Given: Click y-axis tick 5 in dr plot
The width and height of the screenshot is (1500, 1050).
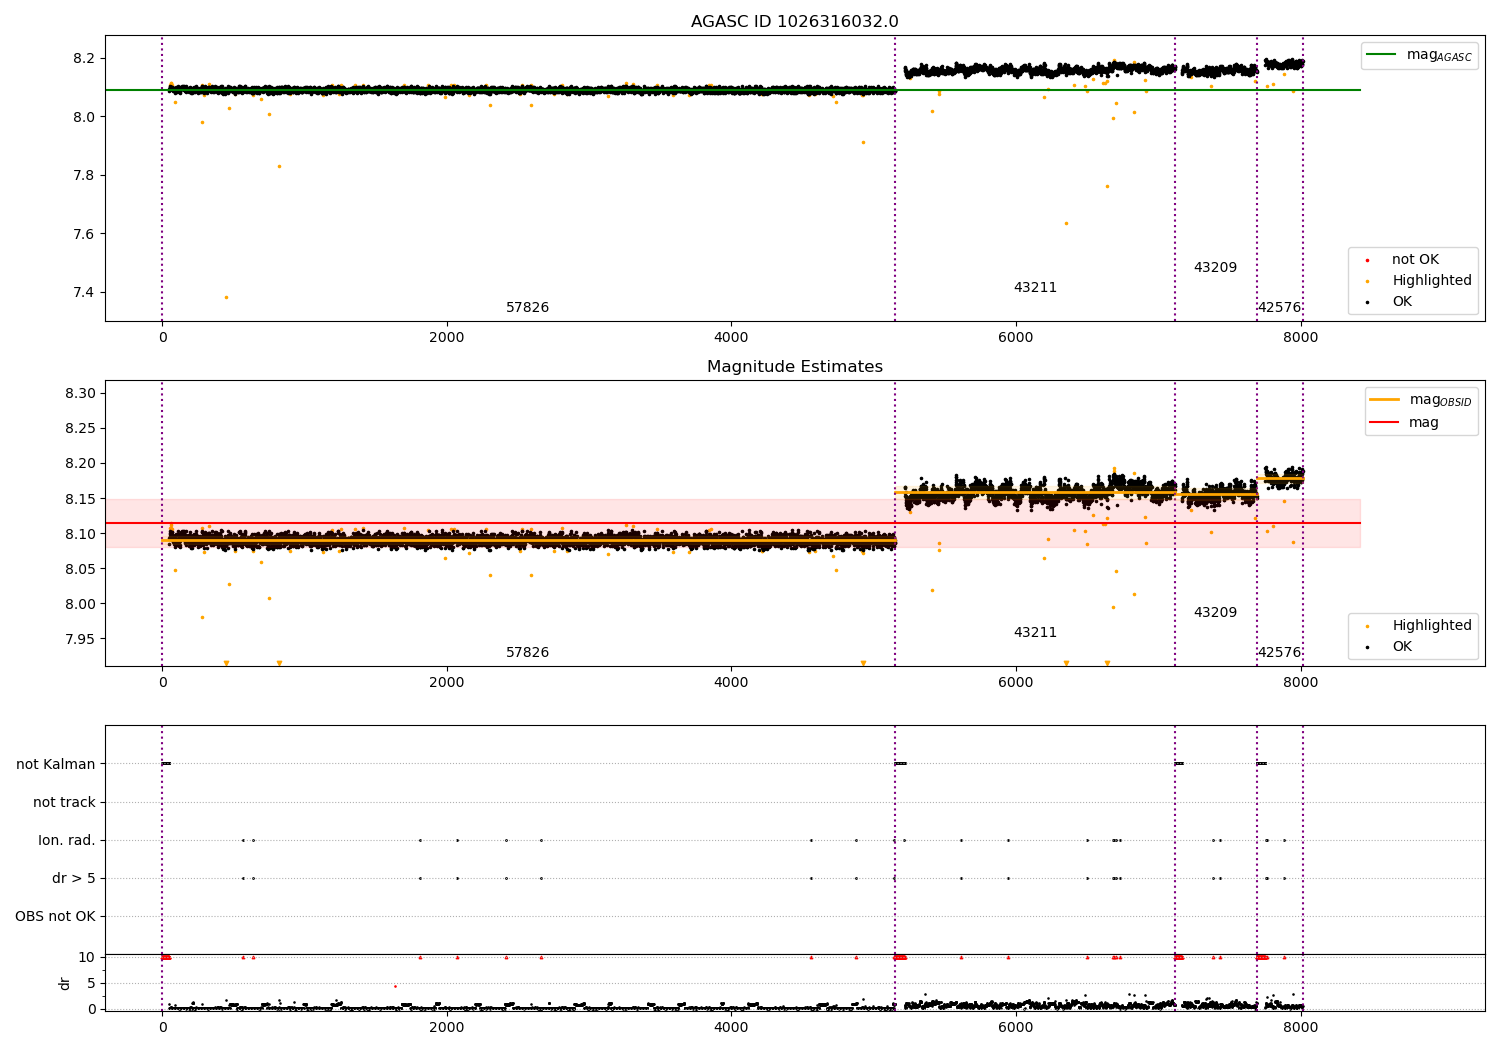Looking at the screenshot, I should pyautogui.click(x=92, y=984).
